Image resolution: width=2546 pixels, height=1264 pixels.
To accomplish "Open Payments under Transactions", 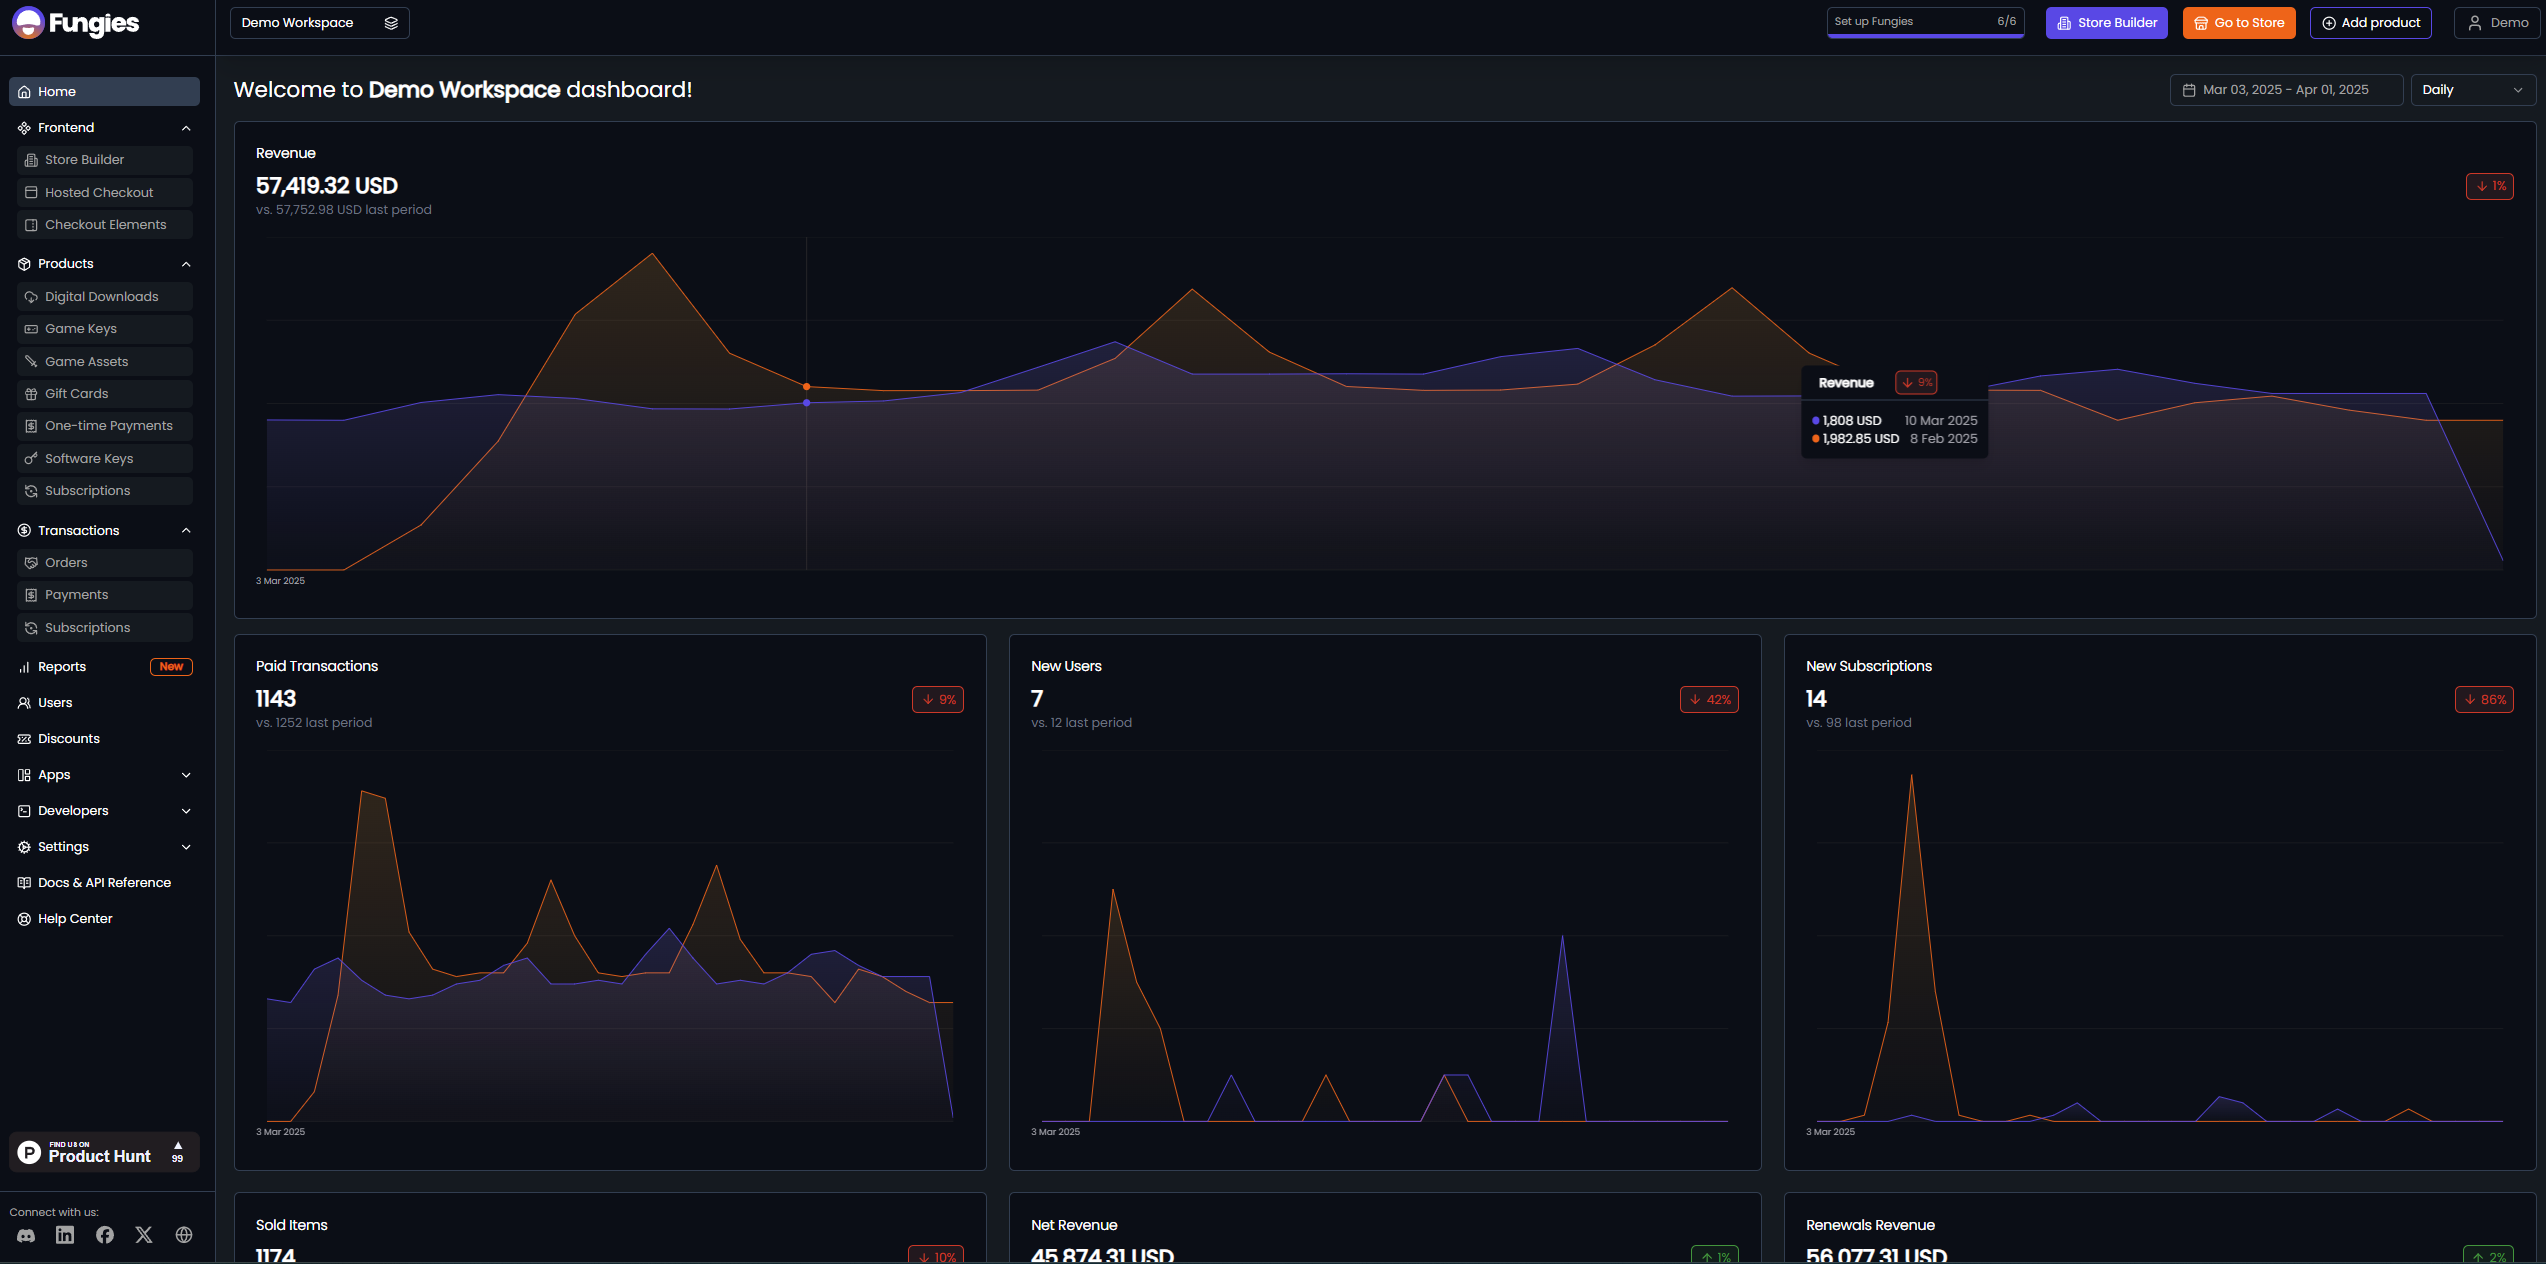I will (x=105, y=595).
